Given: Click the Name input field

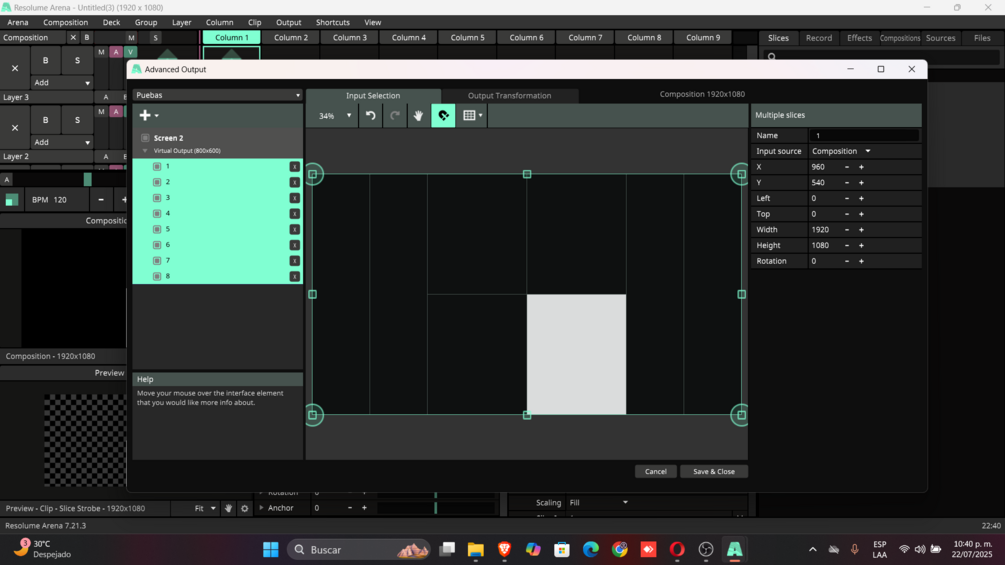Looking at the screenshot, I should [x=863, y=135].
